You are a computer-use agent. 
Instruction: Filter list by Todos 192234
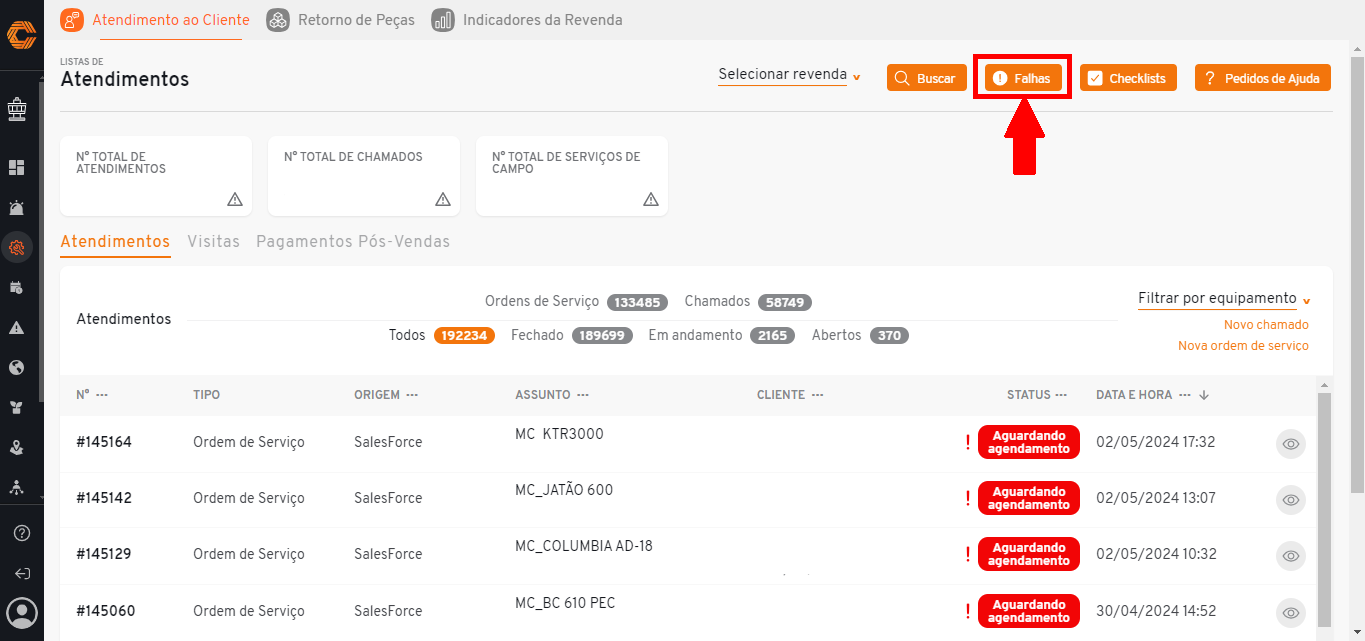point(442,335)
